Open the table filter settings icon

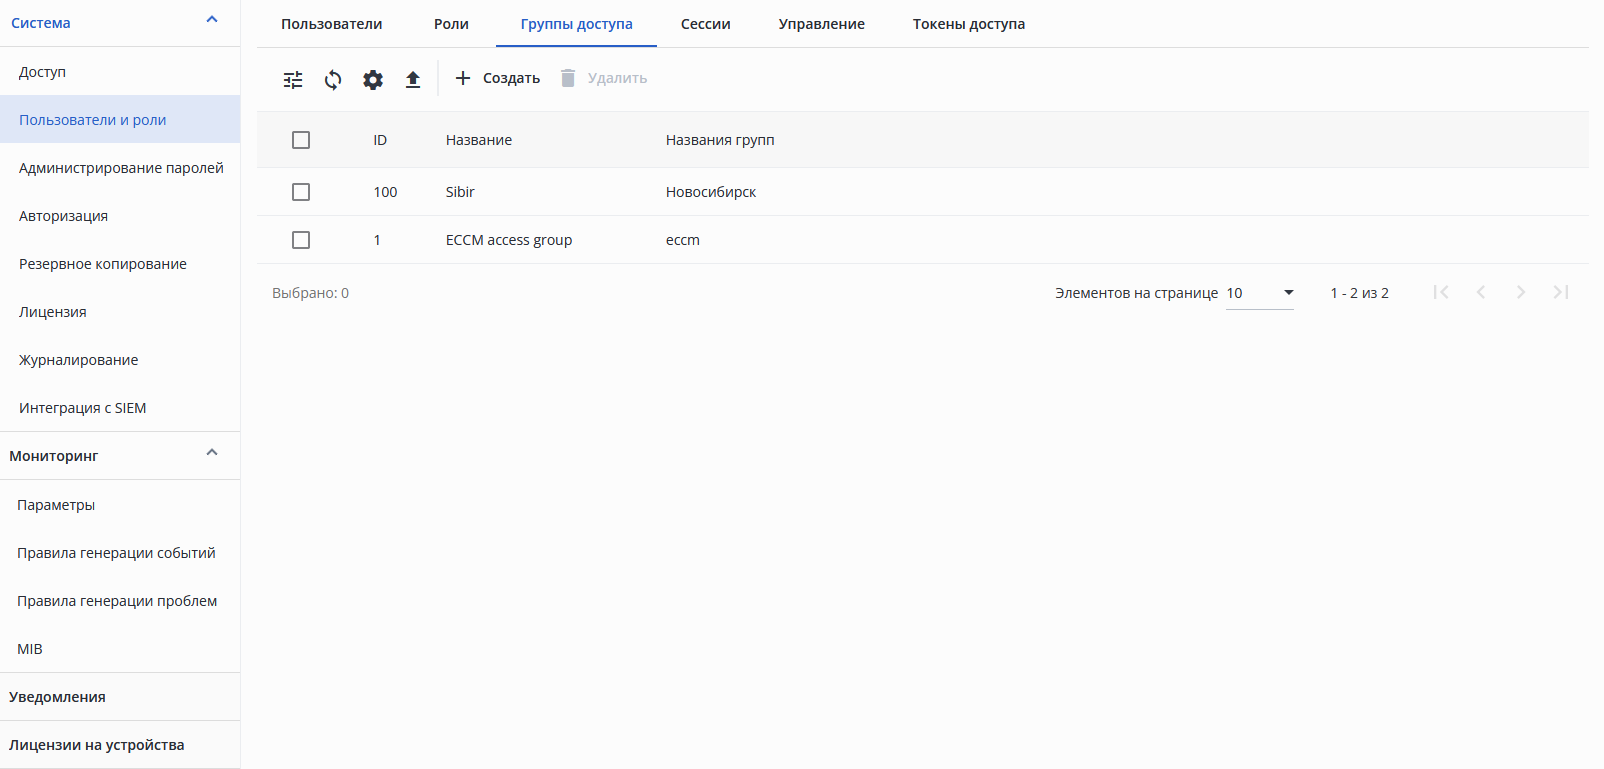[x=293, y=80]
